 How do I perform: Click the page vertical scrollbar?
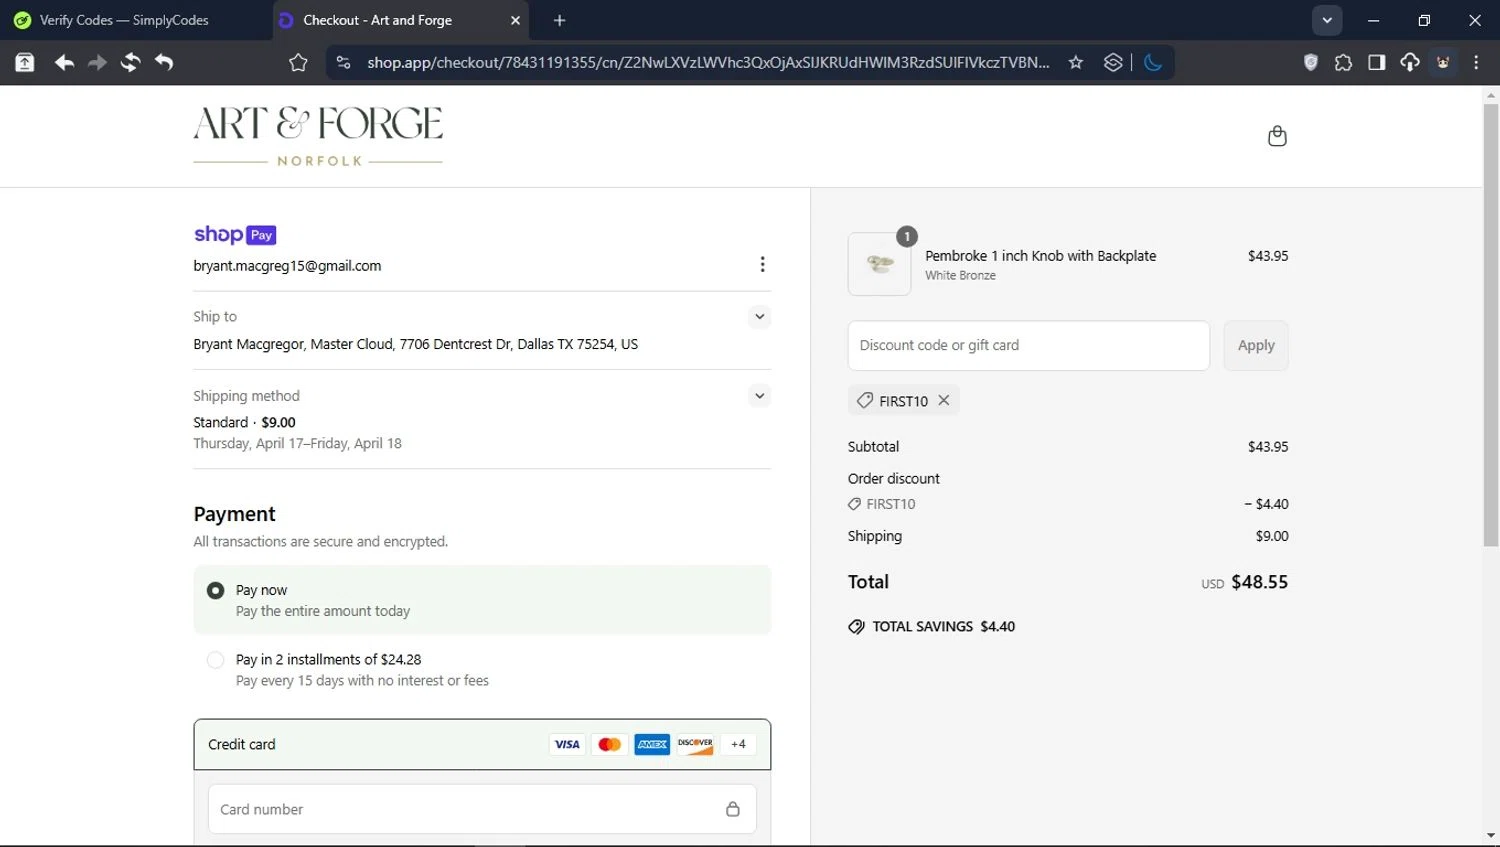[x=1491, y=325]
